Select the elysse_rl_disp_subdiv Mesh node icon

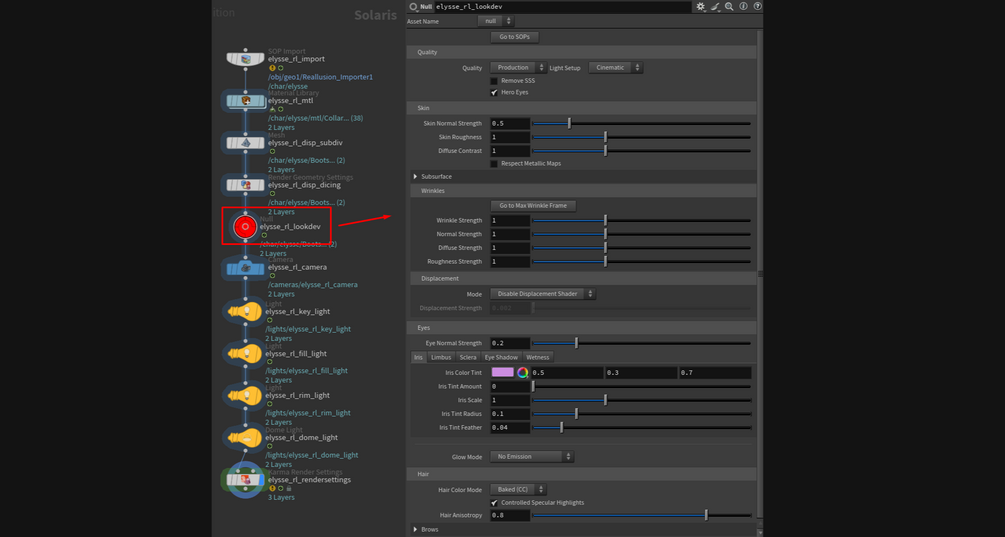(245, 143)
